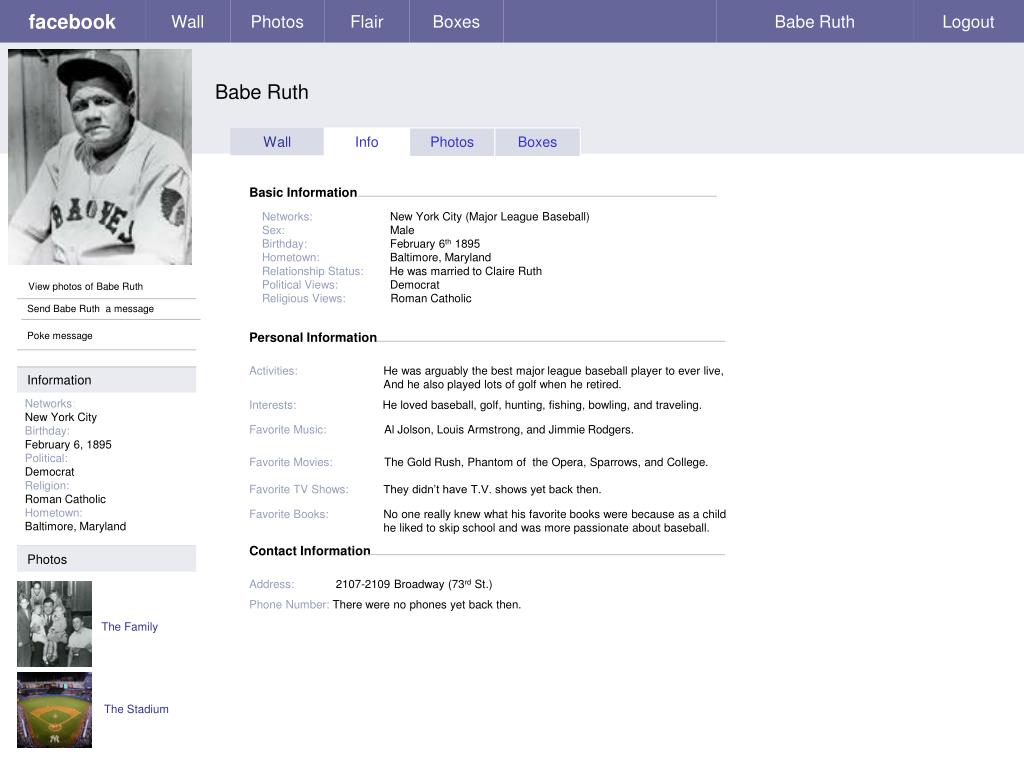
Task: Open The Stadium photo thumbnail
Action: (x=54, y=710)
